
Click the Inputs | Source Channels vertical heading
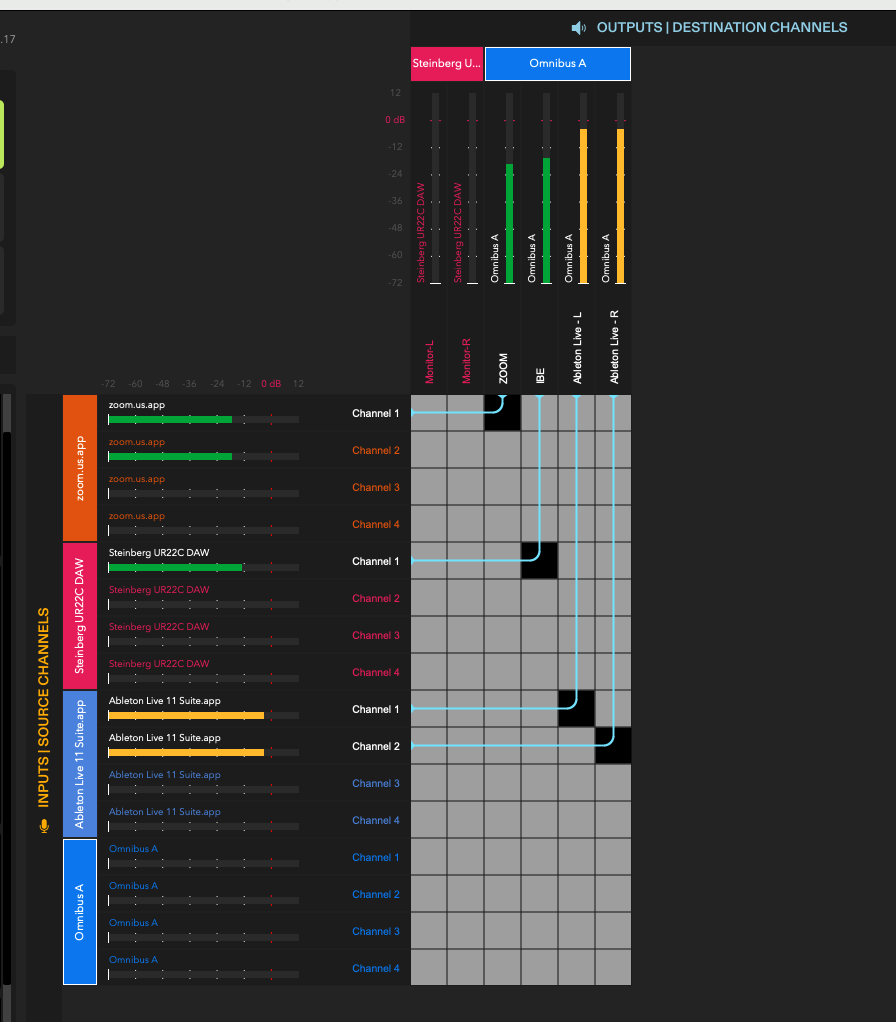point(44,708)
